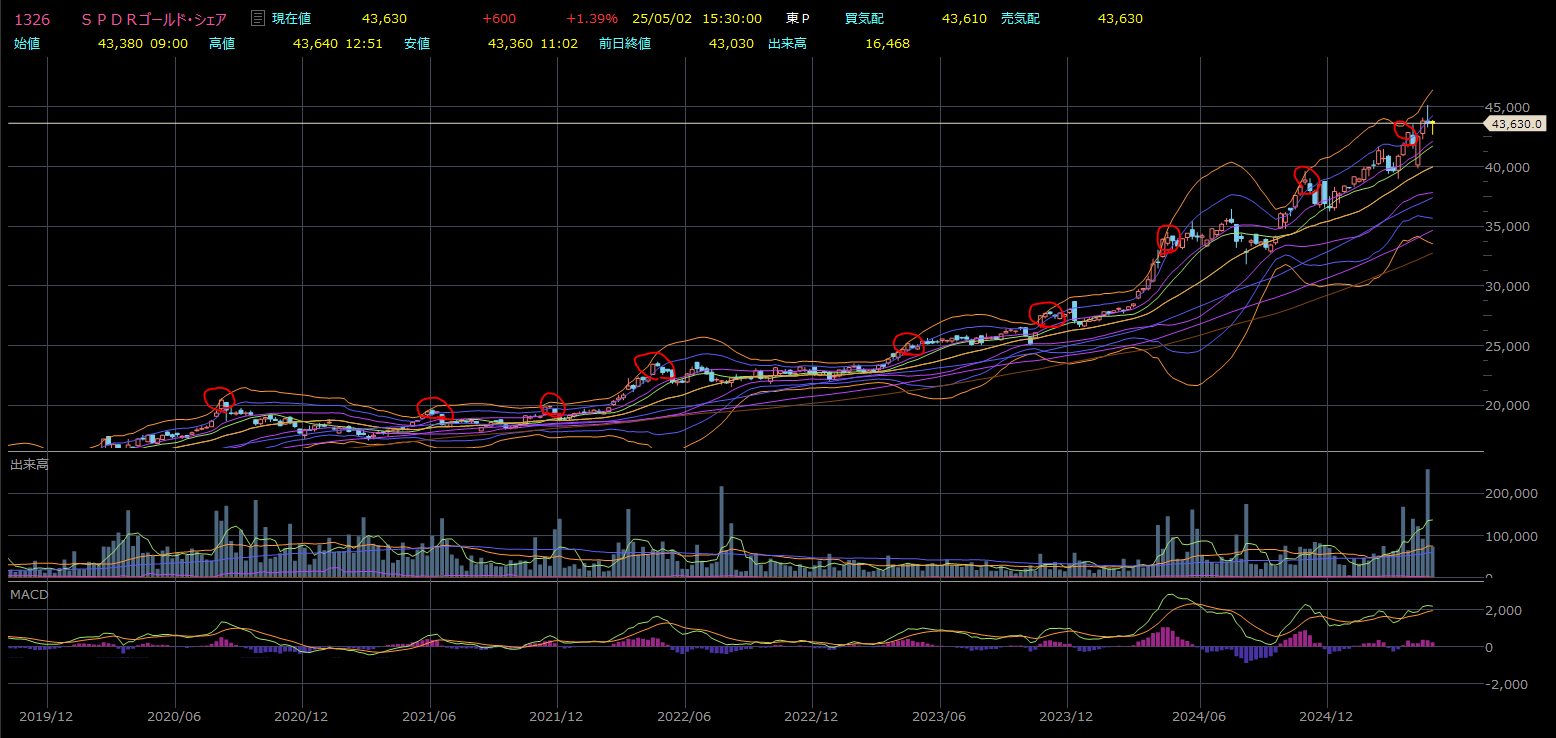
Task: Click the +600 price change value
Action: 499,19
